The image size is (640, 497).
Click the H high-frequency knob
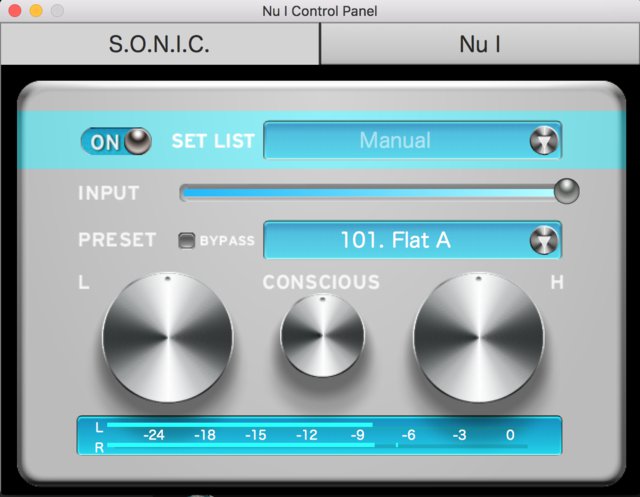[478, 337]
